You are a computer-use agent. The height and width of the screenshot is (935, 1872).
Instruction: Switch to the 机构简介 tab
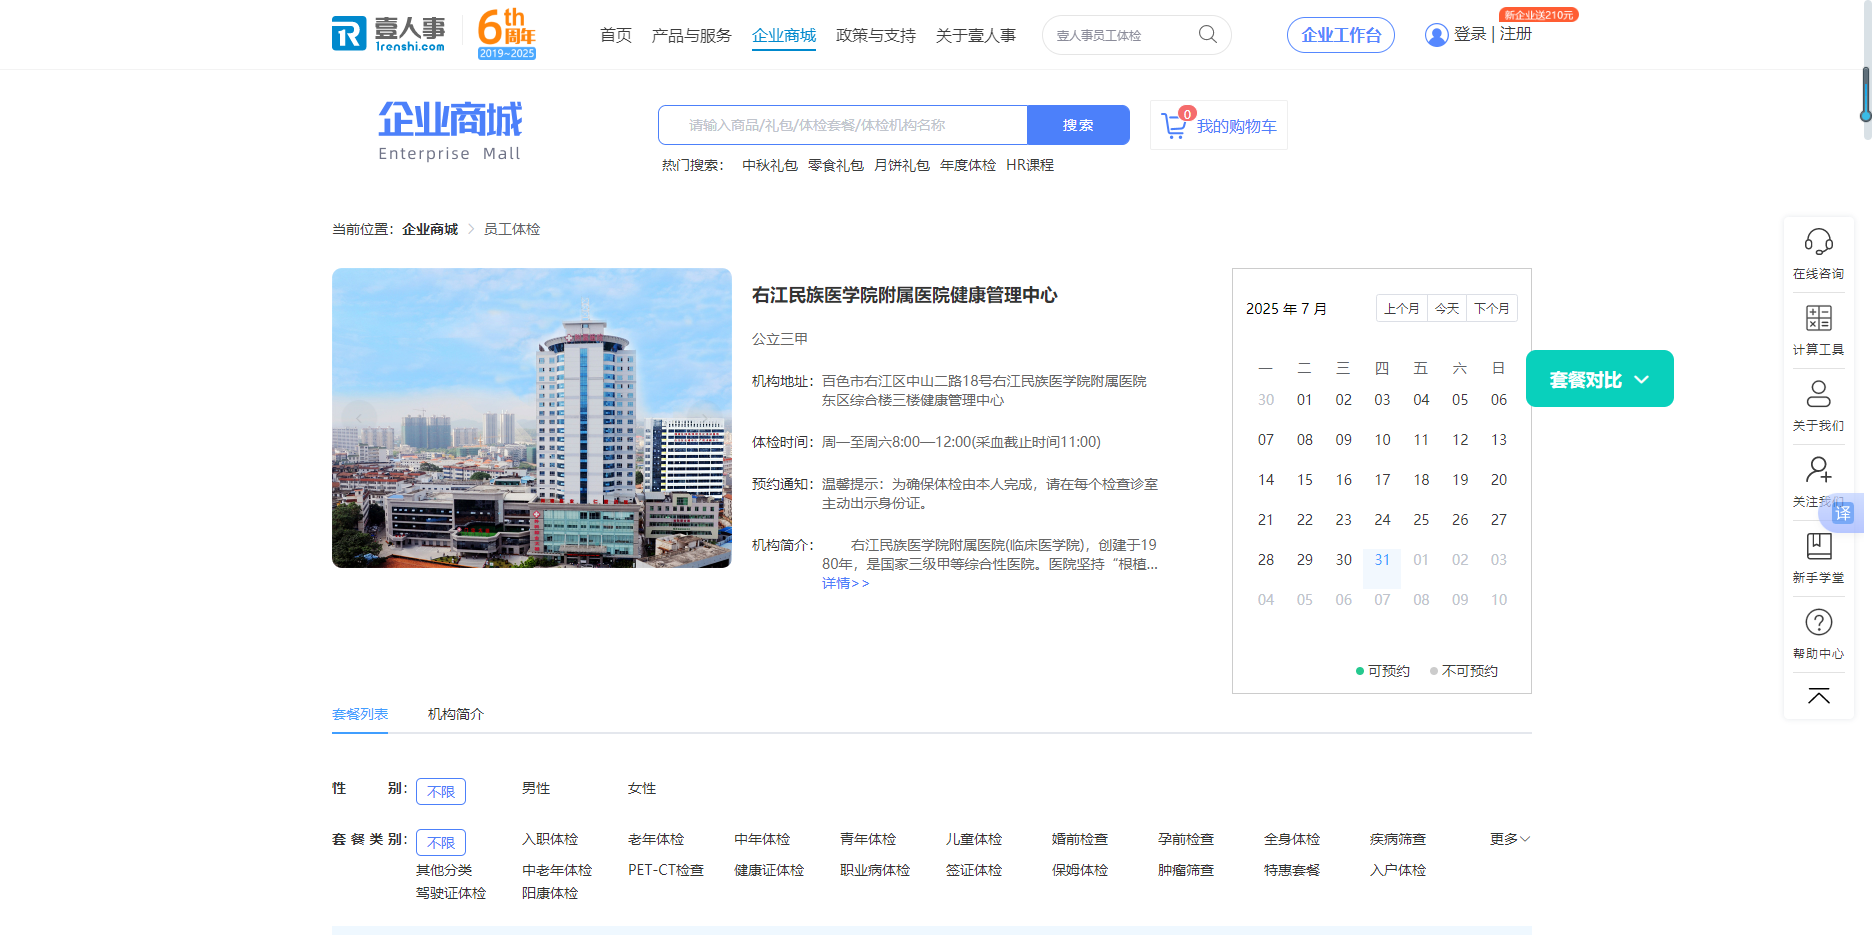(456, 714)
